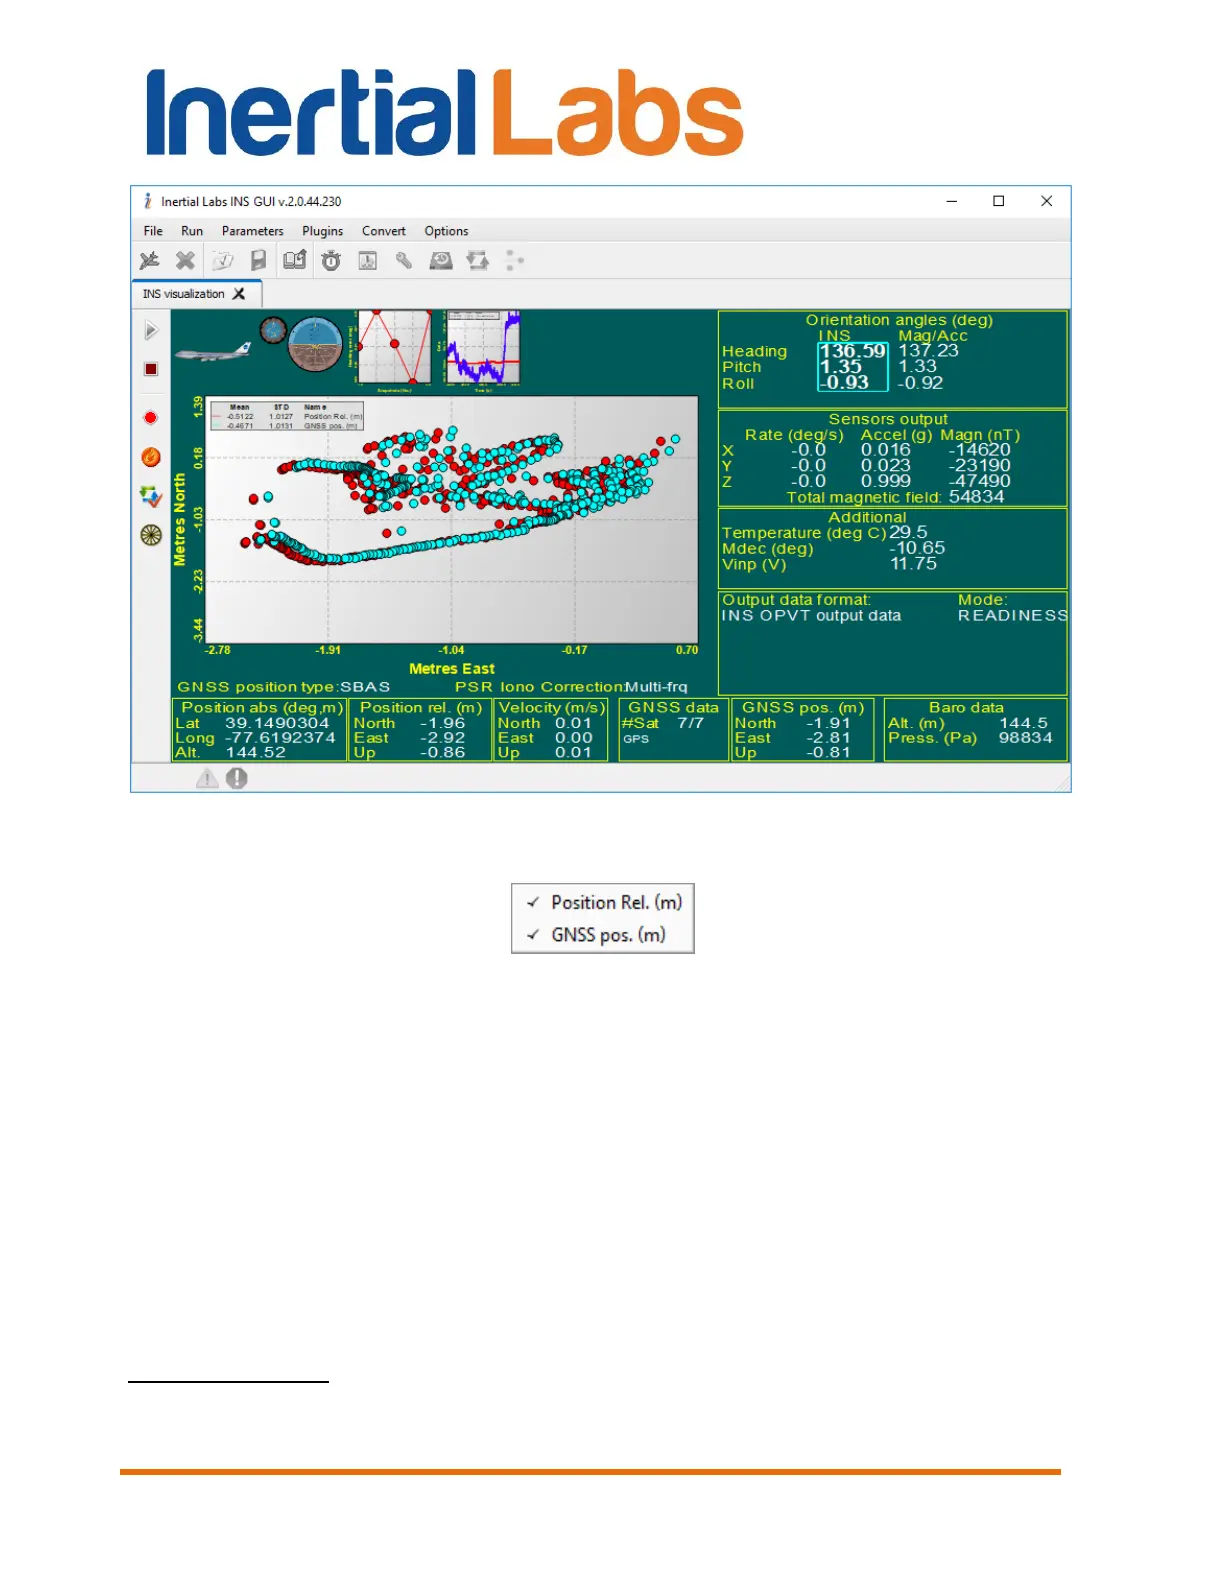Click the green-blue arrows checkmark sidebar icon
Image resolution: width=1224 pixels, height=1584 pixels.
click(151, 496)
